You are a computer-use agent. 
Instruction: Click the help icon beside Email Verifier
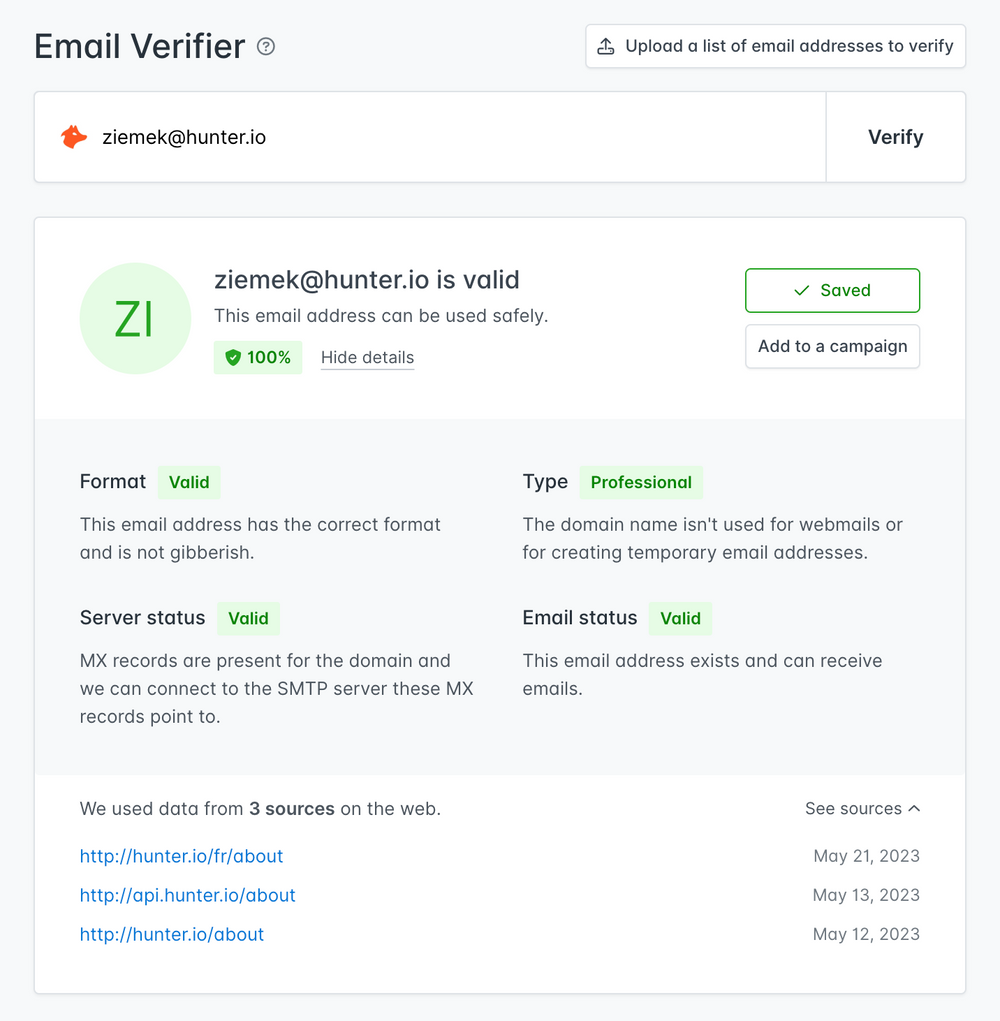(x=265, y=46)
